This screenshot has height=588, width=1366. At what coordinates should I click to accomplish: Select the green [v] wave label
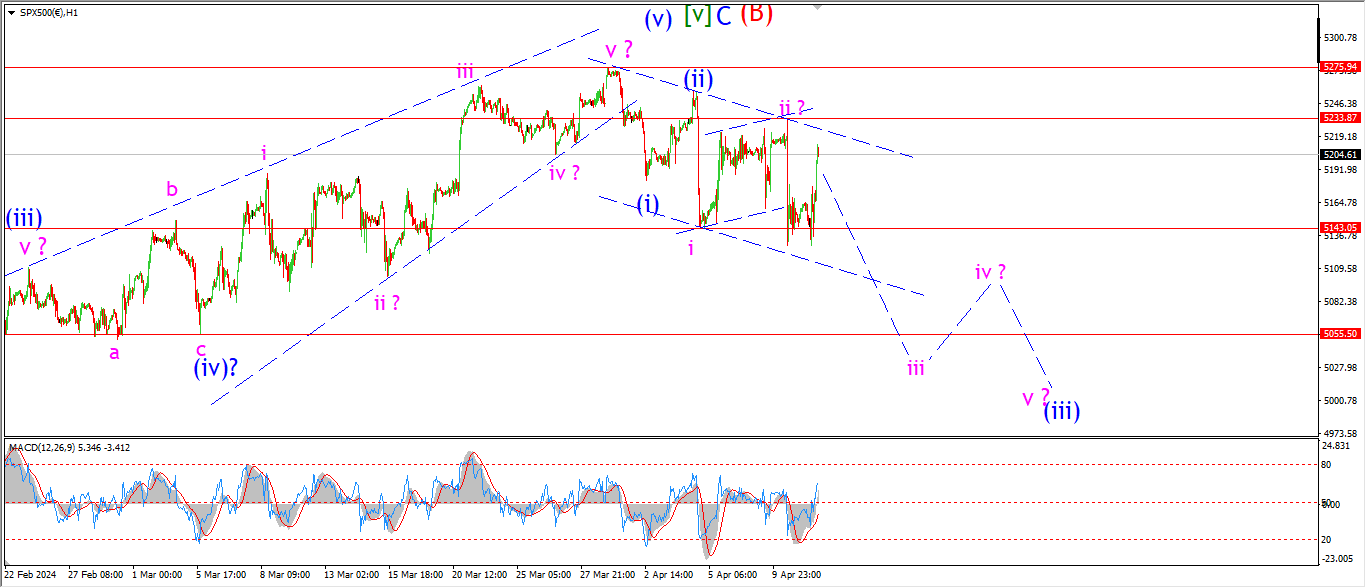click(x=698, y=15)
